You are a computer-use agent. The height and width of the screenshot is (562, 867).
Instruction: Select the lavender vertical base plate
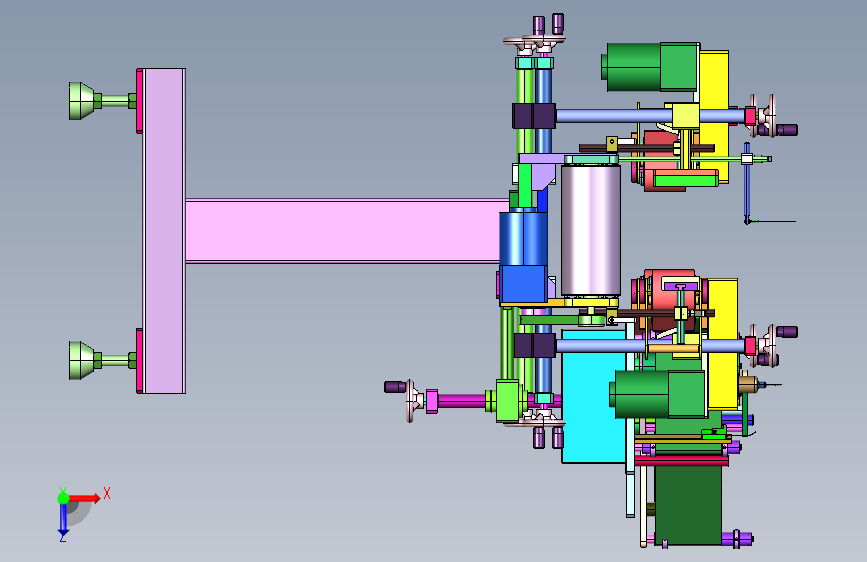pyautogui.click(x=164, y=231)
